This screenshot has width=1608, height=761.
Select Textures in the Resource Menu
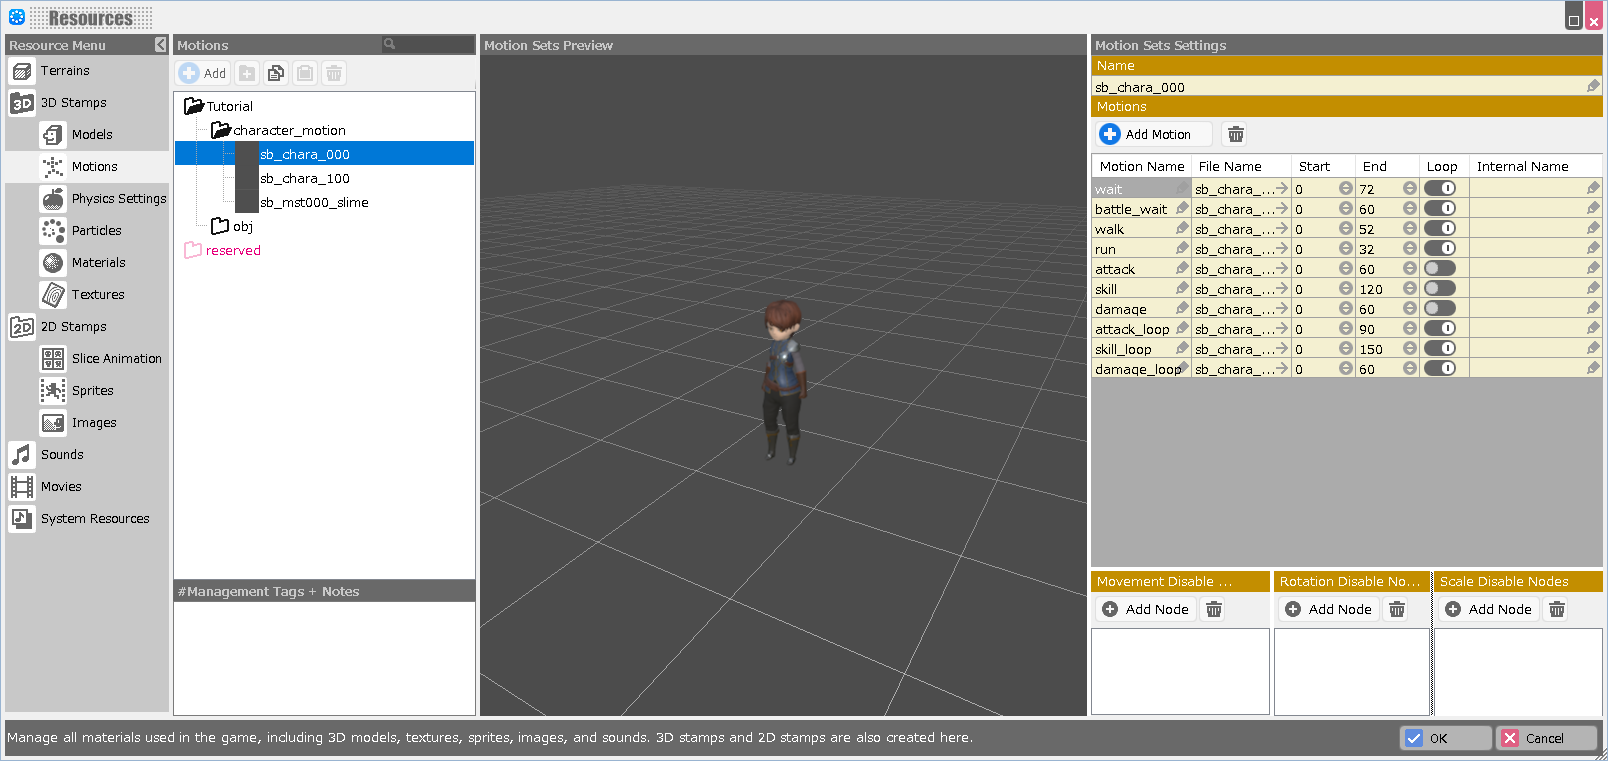pos(98,295)
